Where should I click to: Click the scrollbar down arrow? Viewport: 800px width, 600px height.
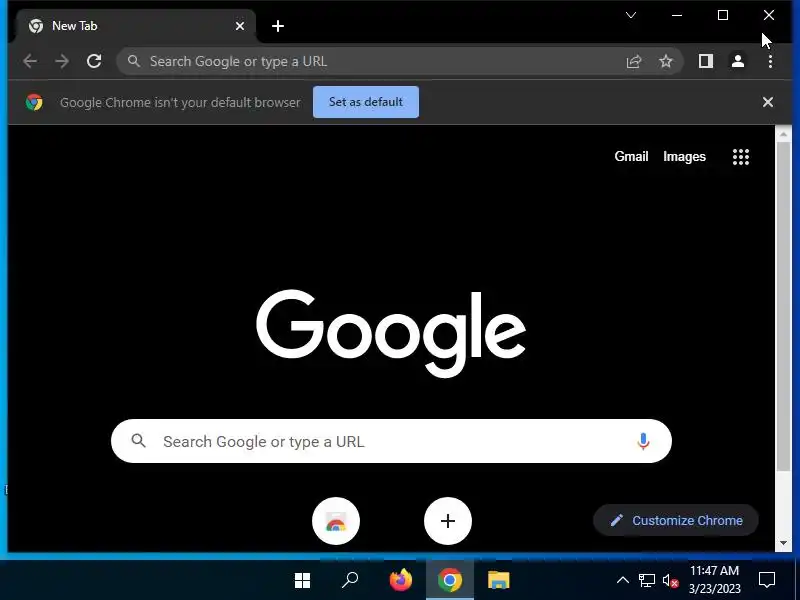click(783, 543)
